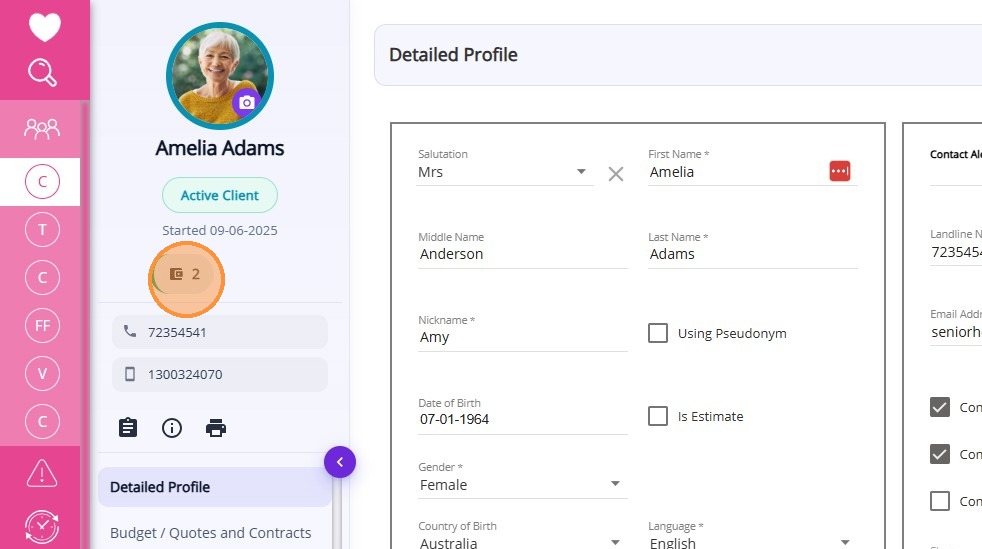Open Budget / Quotes and Contracts
982x549 pixels.
click(210, 533)
